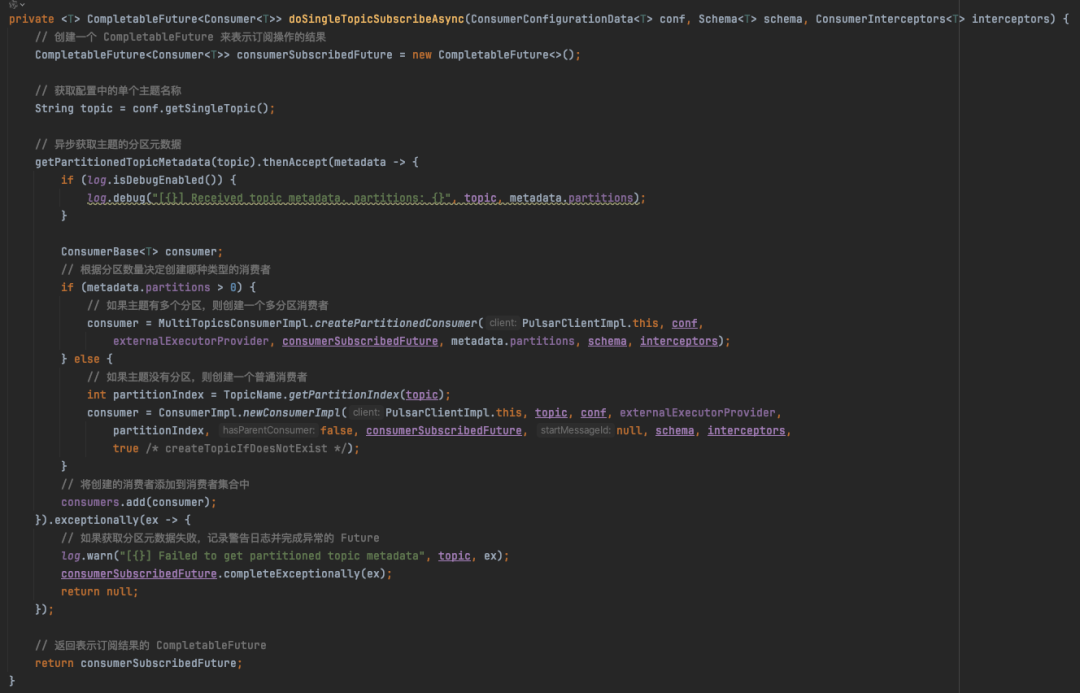Select ConsumerConfigurationData parameter type in signature
This screenshot has height=693, width=1080.
tap(552, 19)
